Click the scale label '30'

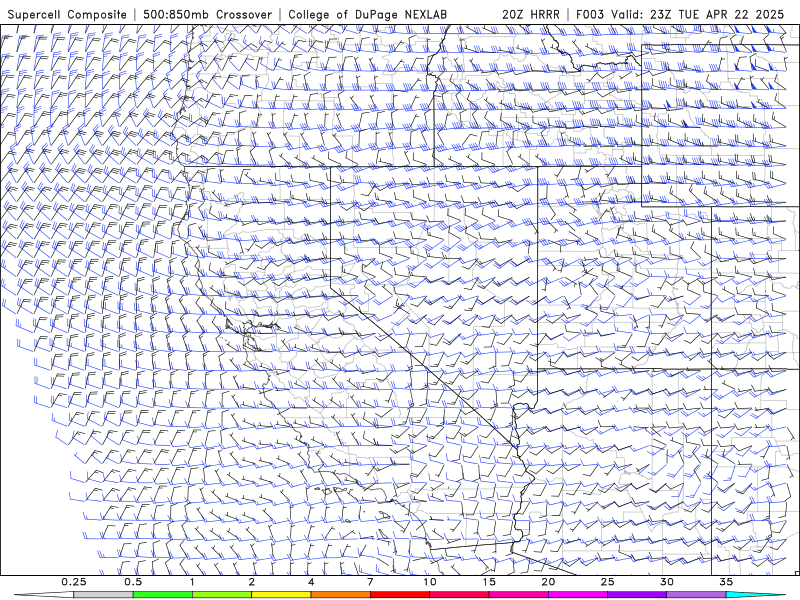pos(666,582)
